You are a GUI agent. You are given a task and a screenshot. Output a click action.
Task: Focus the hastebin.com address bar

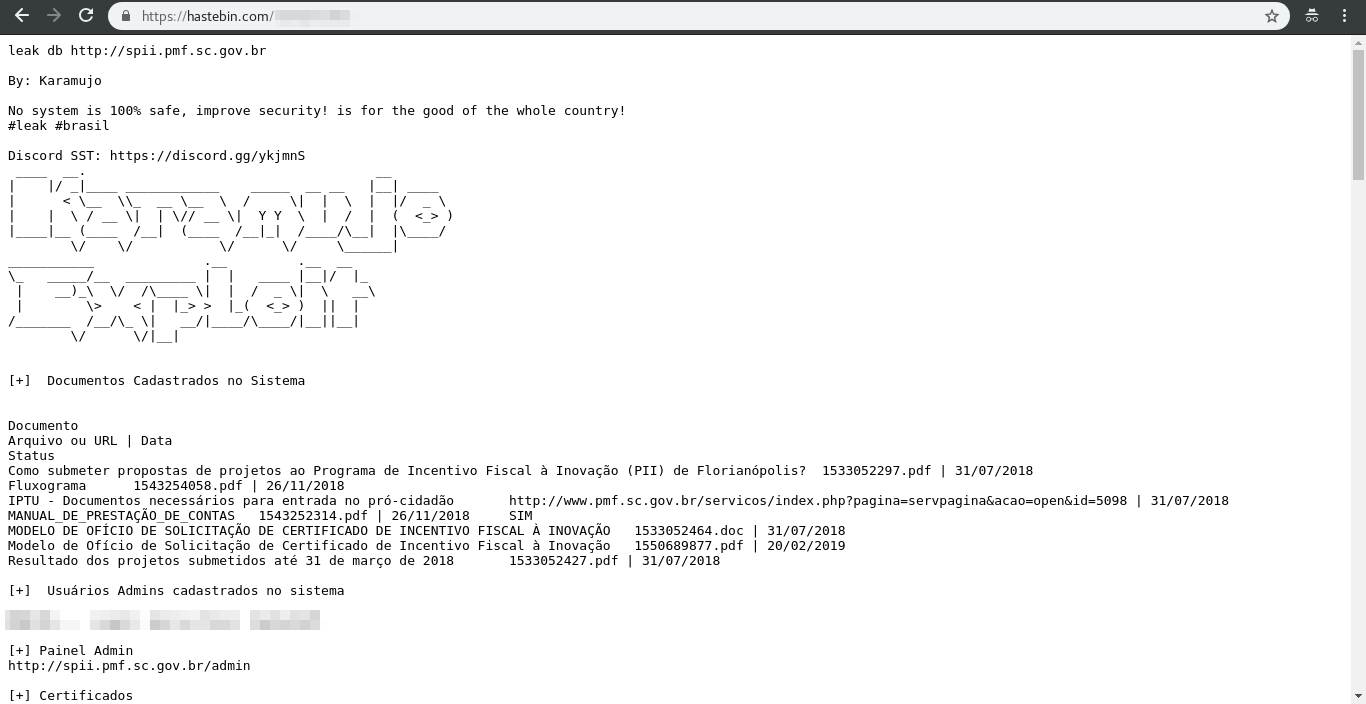coord(690,16)
